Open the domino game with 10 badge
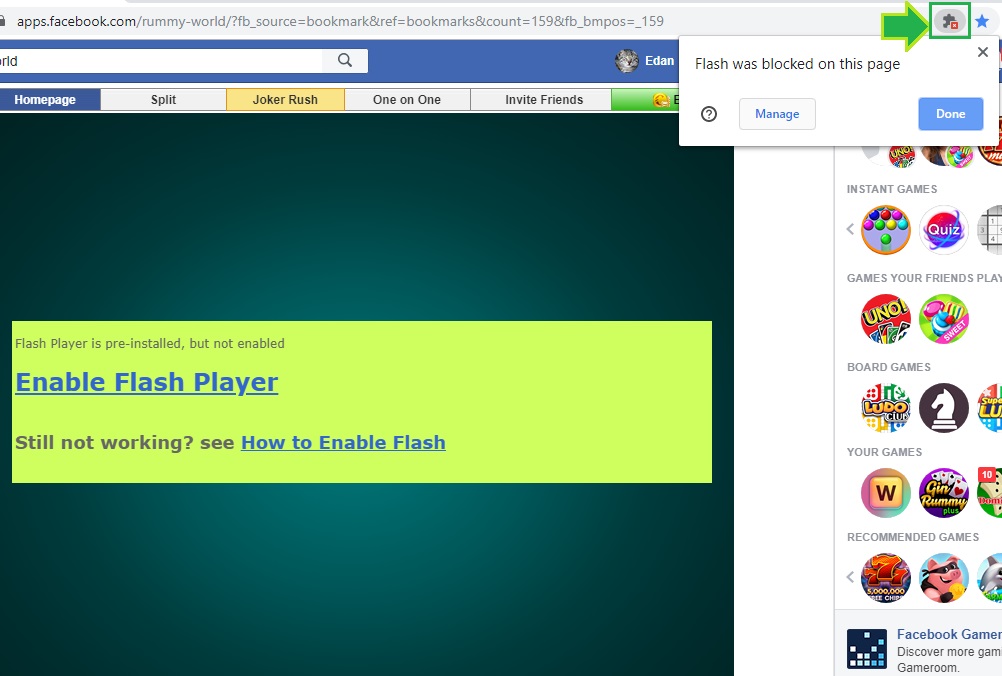 pyautogui.click(x=990, y=493)
